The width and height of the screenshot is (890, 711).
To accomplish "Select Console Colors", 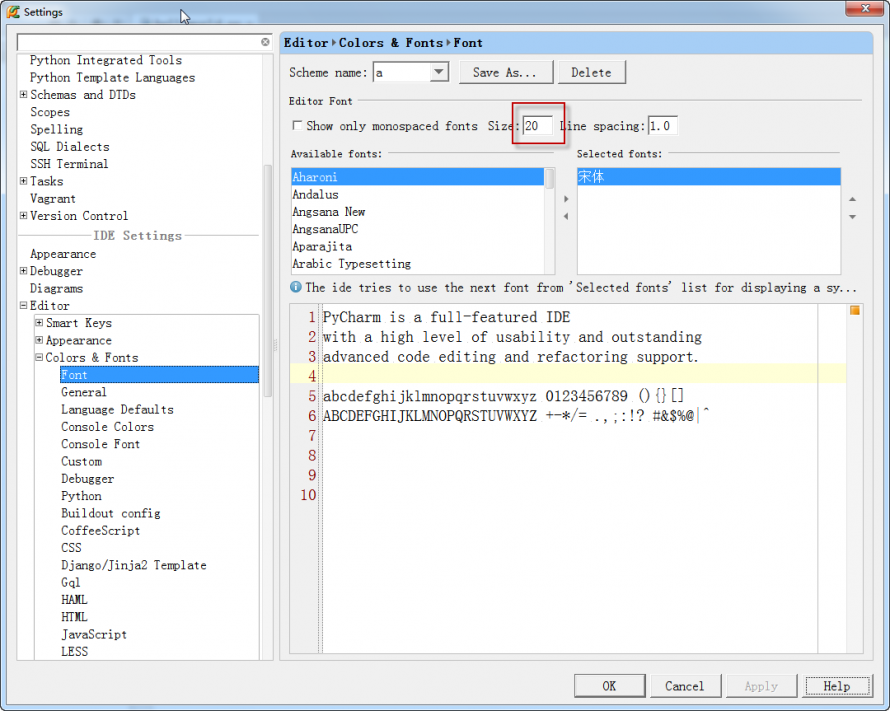I will tap(107, 427).
